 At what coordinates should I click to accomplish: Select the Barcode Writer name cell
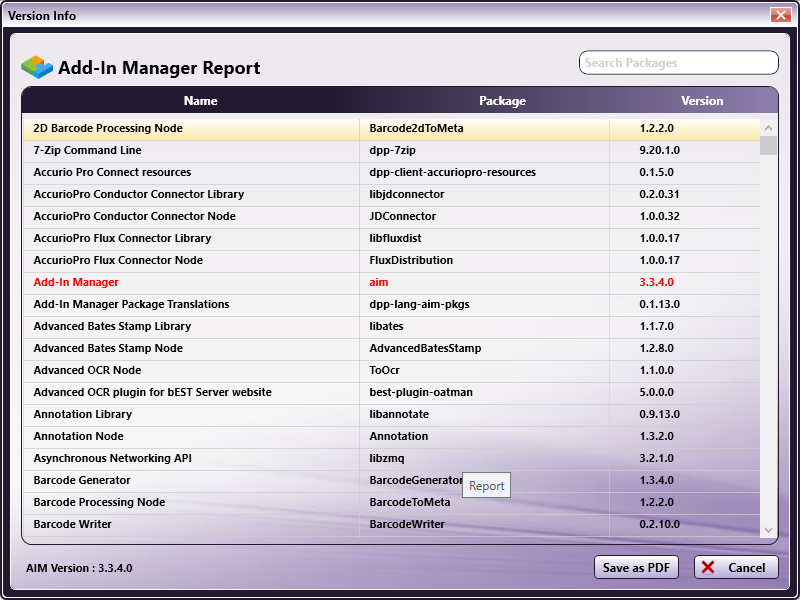point(191,524)
